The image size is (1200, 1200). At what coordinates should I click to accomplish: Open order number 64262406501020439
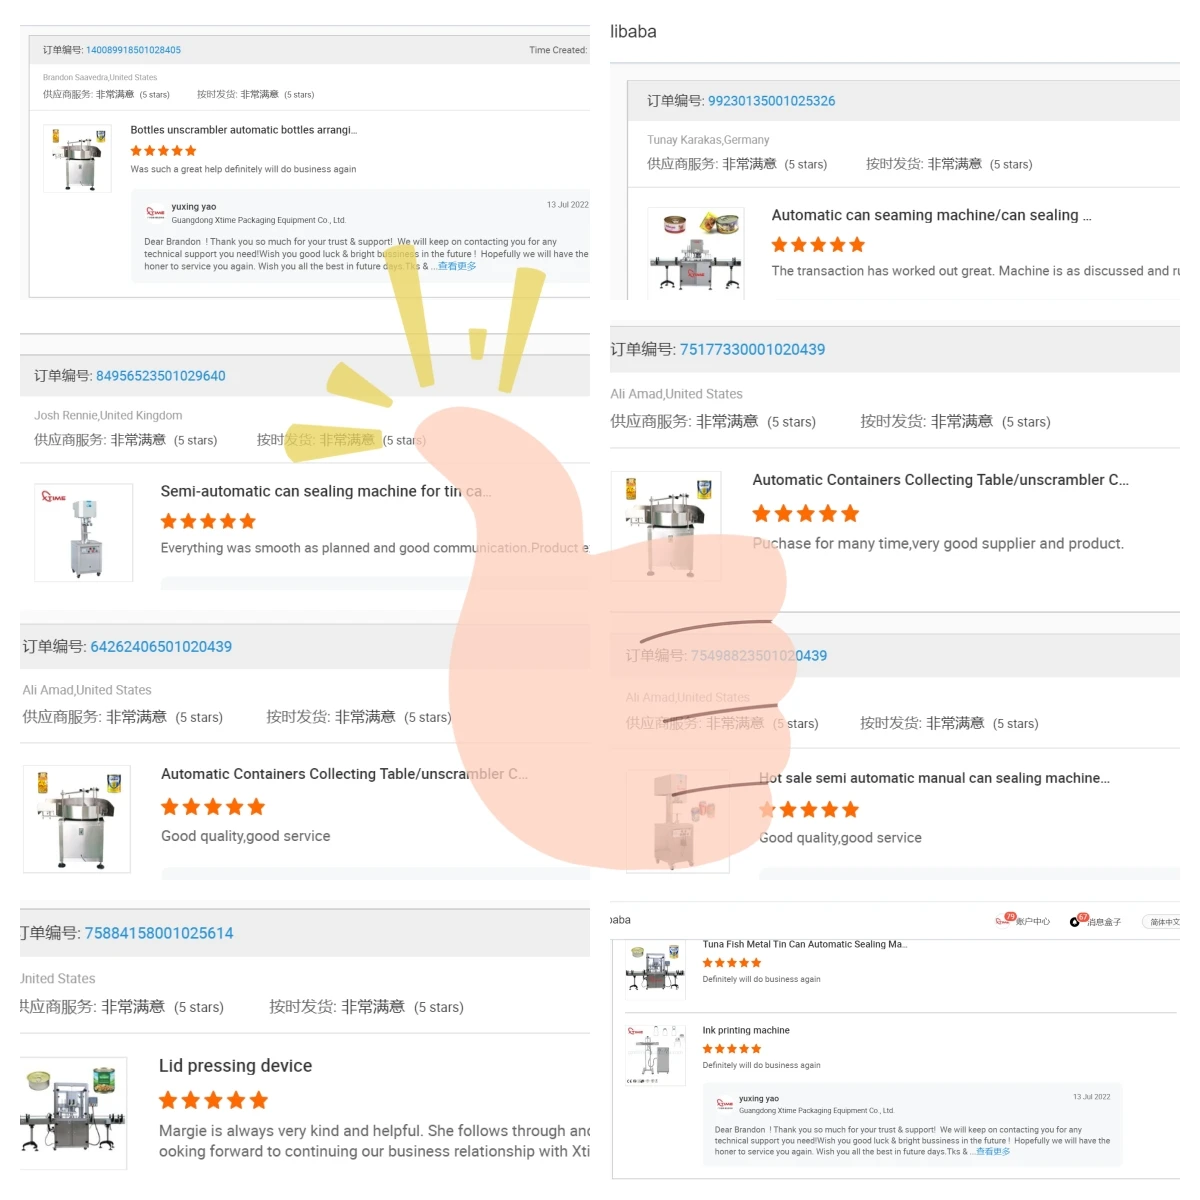click(x=161, y=647)
